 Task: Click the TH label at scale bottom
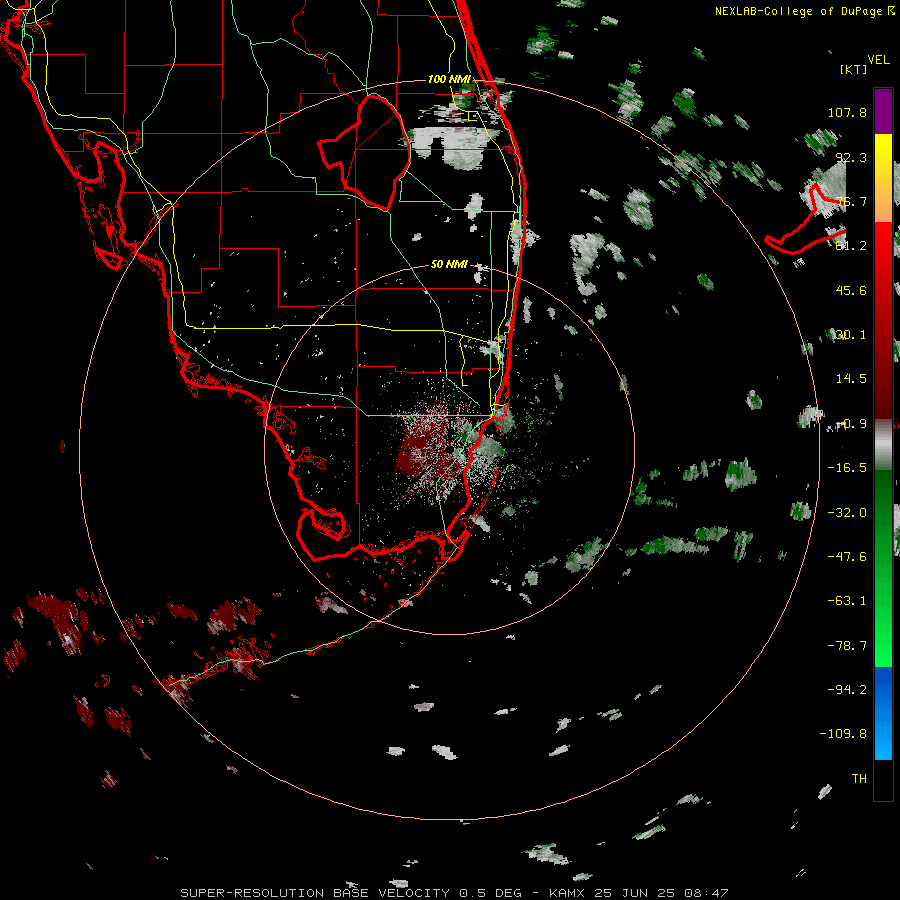pyautogui.click(x=859, y=779)
